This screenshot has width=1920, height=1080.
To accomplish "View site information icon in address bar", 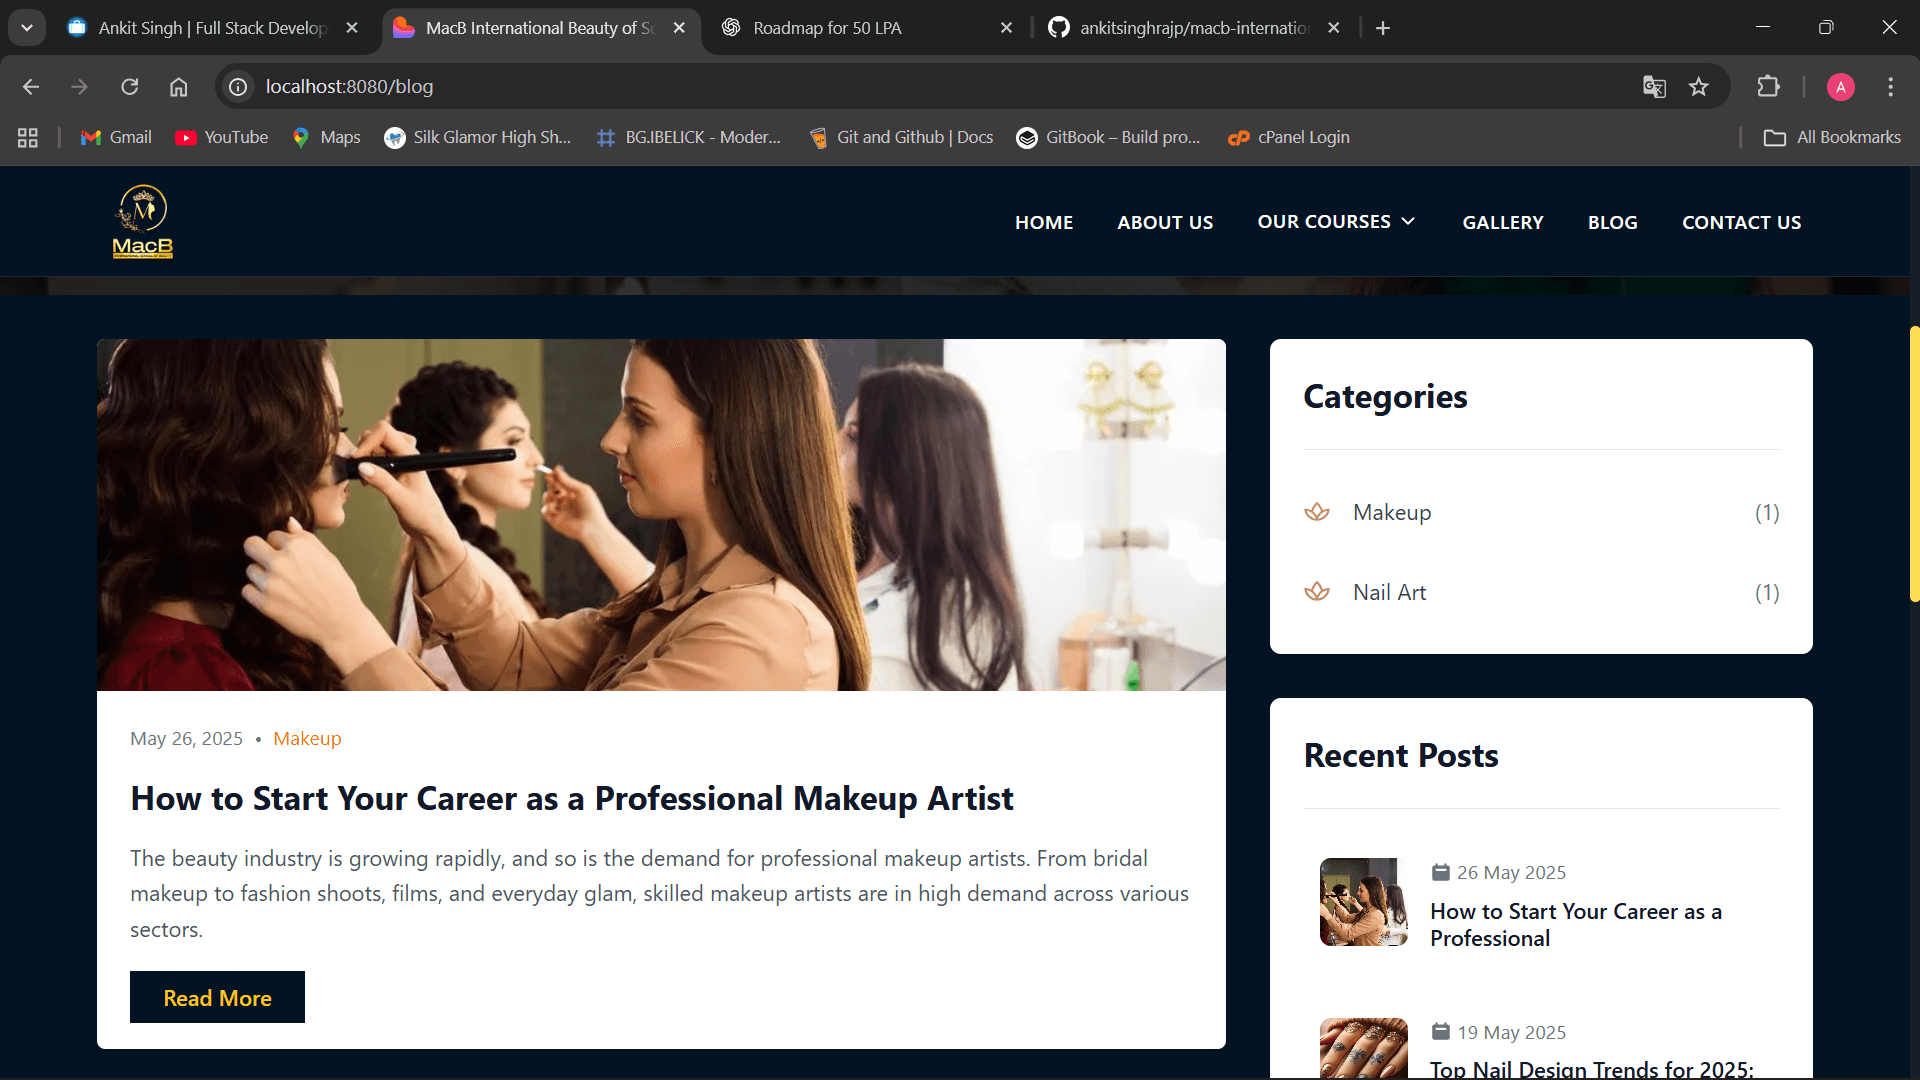I will [238, 87].
